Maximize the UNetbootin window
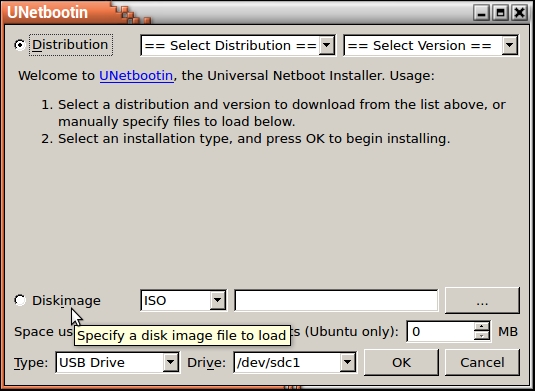The height and width of the screenshot is (391, 535). 501,13
